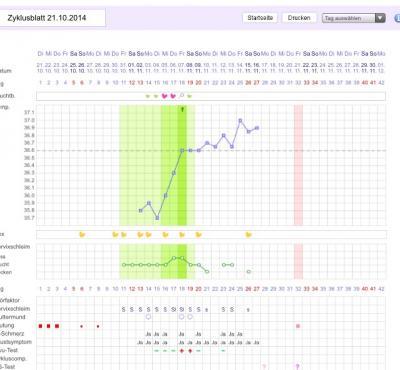This screenshot has width=400, height=370.
Task: Click the red bleeding square on day 3
Action: 57,326
